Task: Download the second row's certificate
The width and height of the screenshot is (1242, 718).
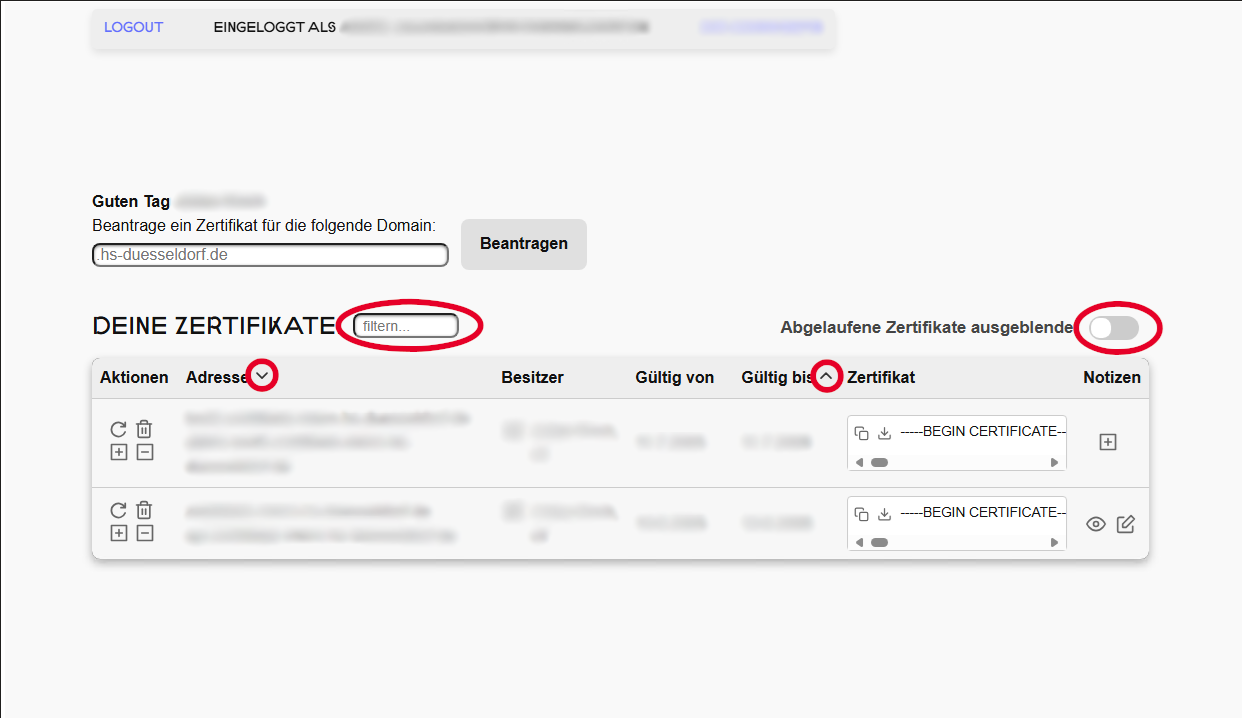Action: [884, 514]
